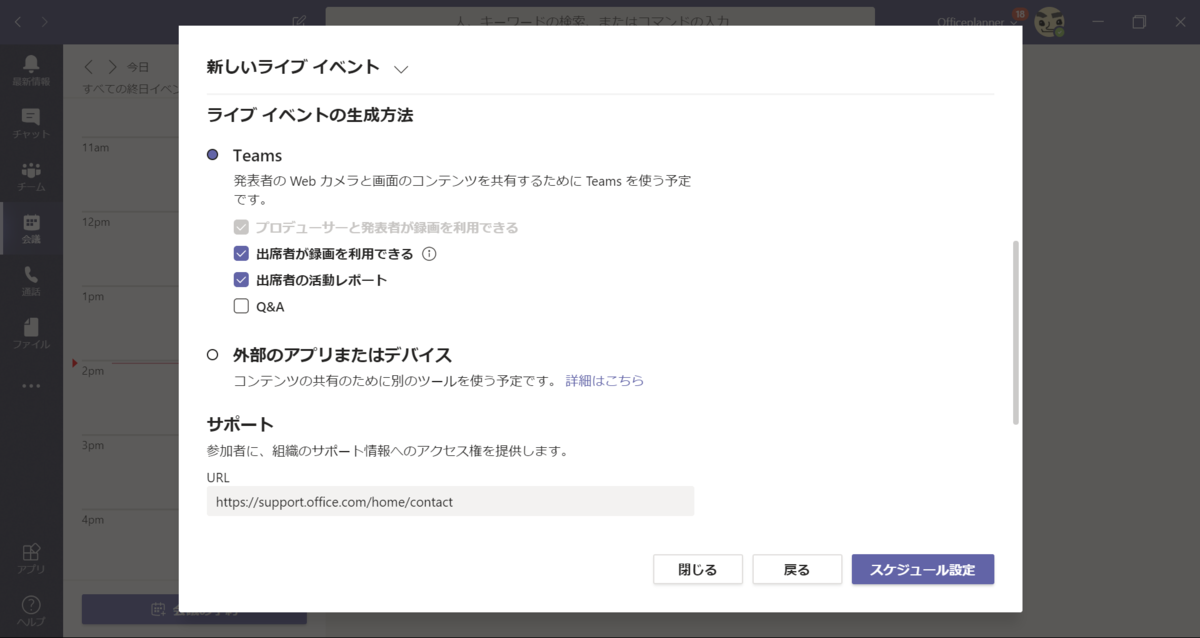
Task: Expand the new live event dropdown chevron
Action: pyautogui.click(x=401, y=69)
